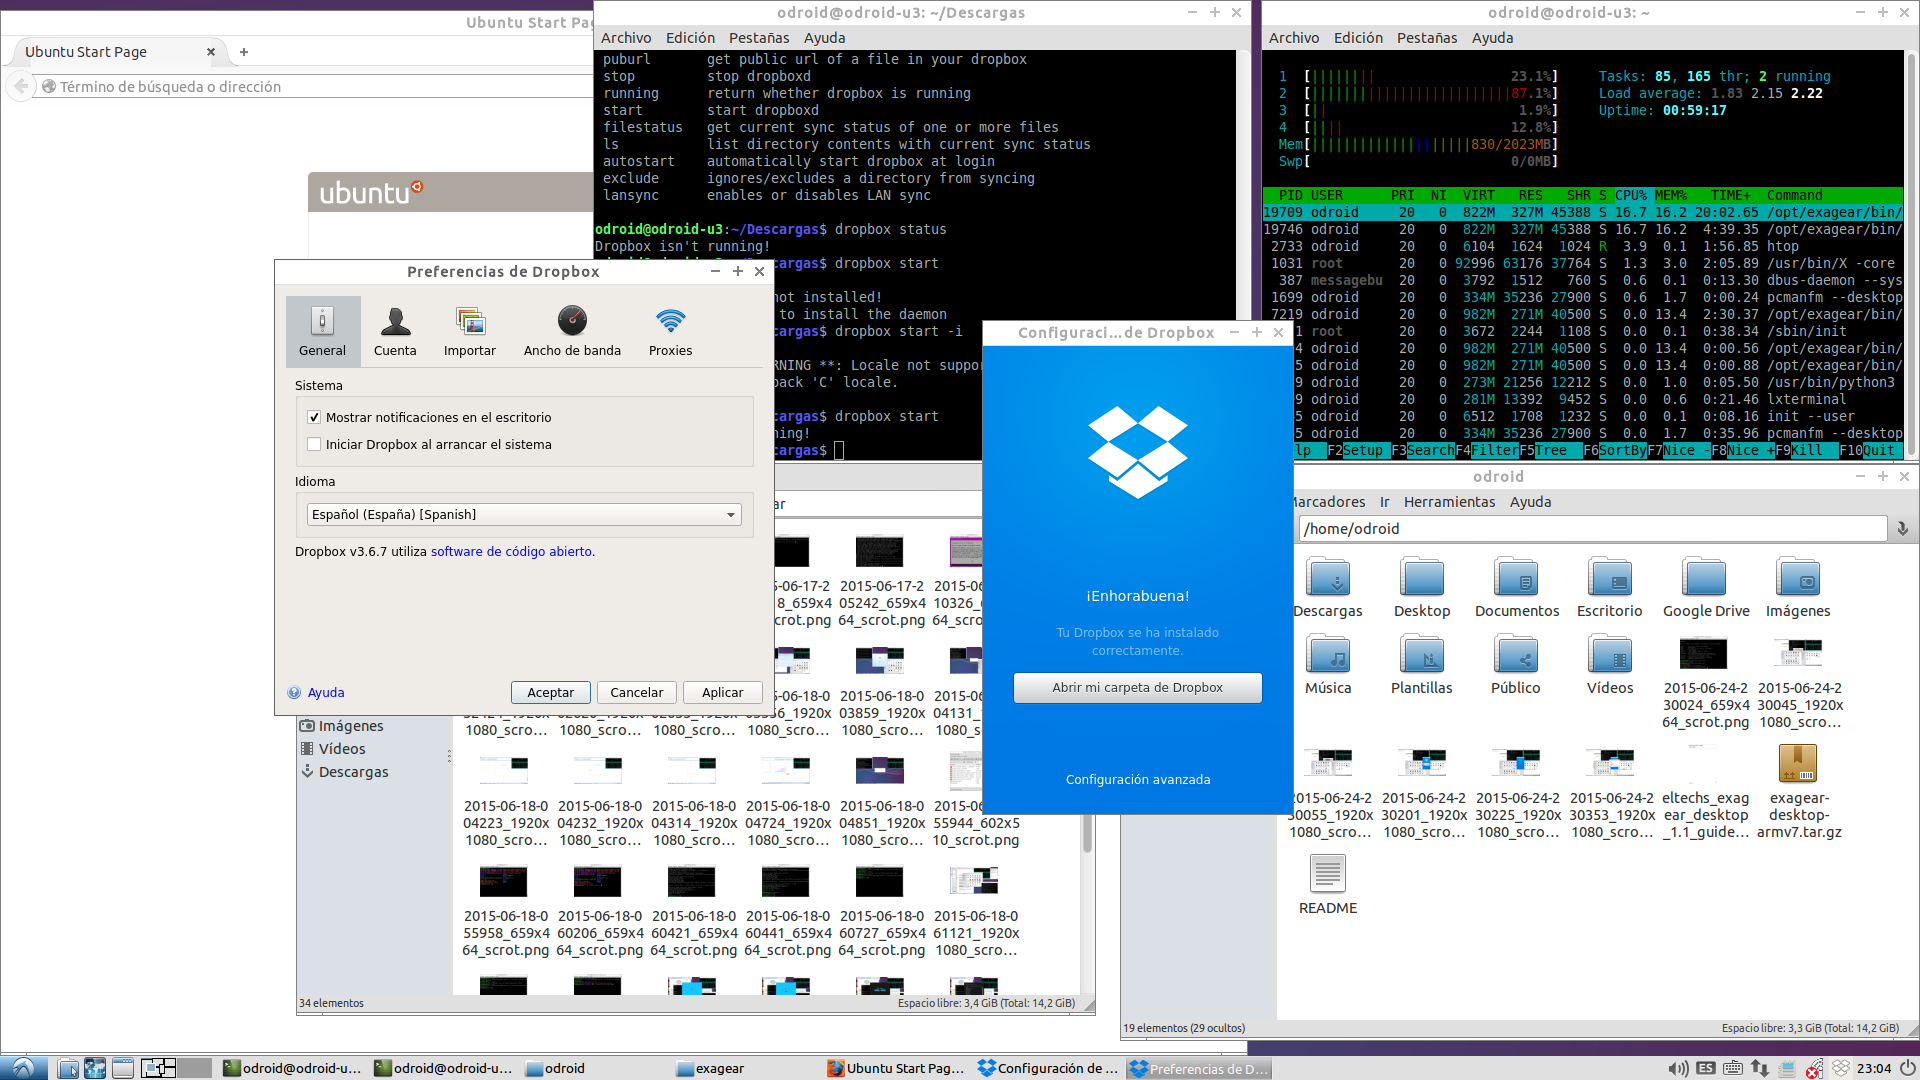Open the volume control tray icon
Viewport: 1920px width, 1080px height.
point(1678,1068)
